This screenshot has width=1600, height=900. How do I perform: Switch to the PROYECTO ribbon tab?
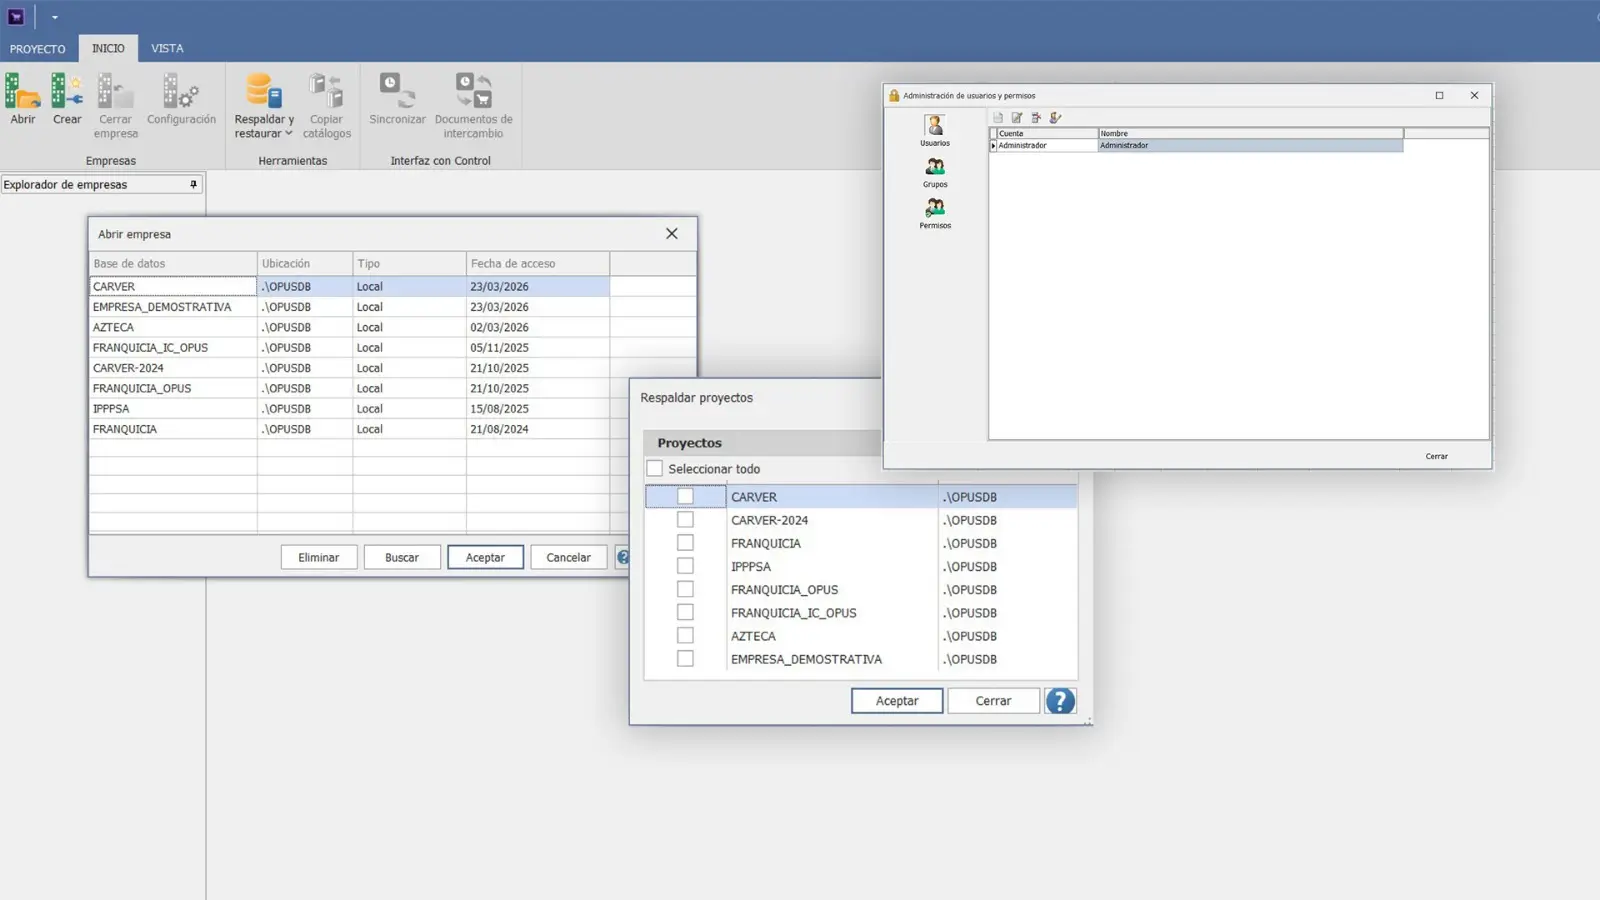point(38,49)
